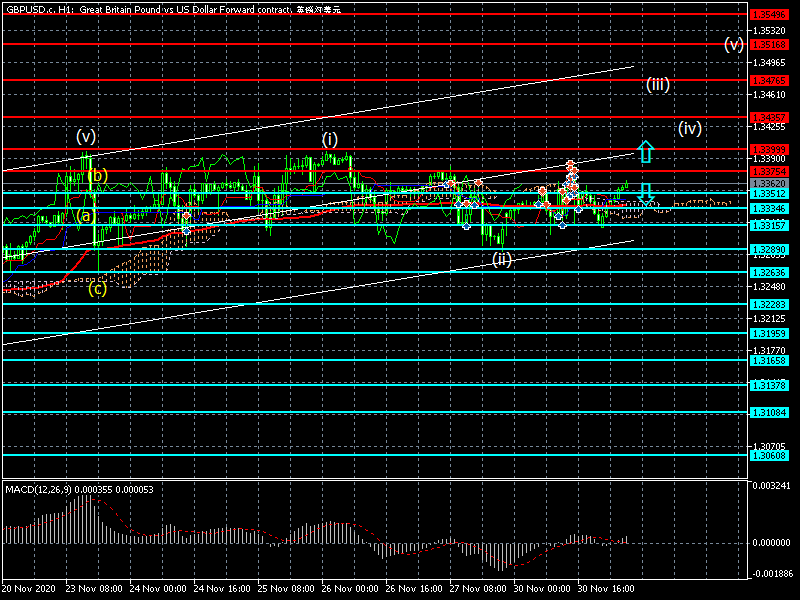This screenshot has height=600, width=800.
Task: Click the 24 Nov 00:00 time label
Action: pyautogui.click(x=158, y=588)
